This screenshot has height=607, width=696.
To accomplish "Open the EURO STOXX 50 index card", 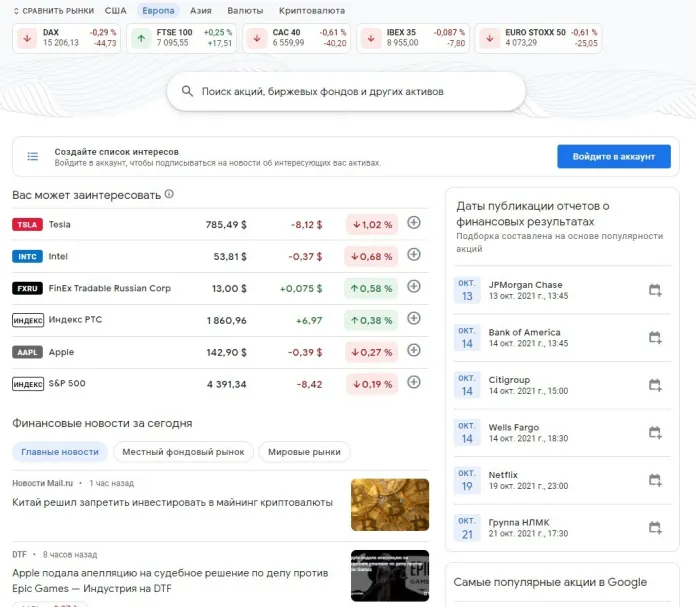I will click(x=538, y=38).
